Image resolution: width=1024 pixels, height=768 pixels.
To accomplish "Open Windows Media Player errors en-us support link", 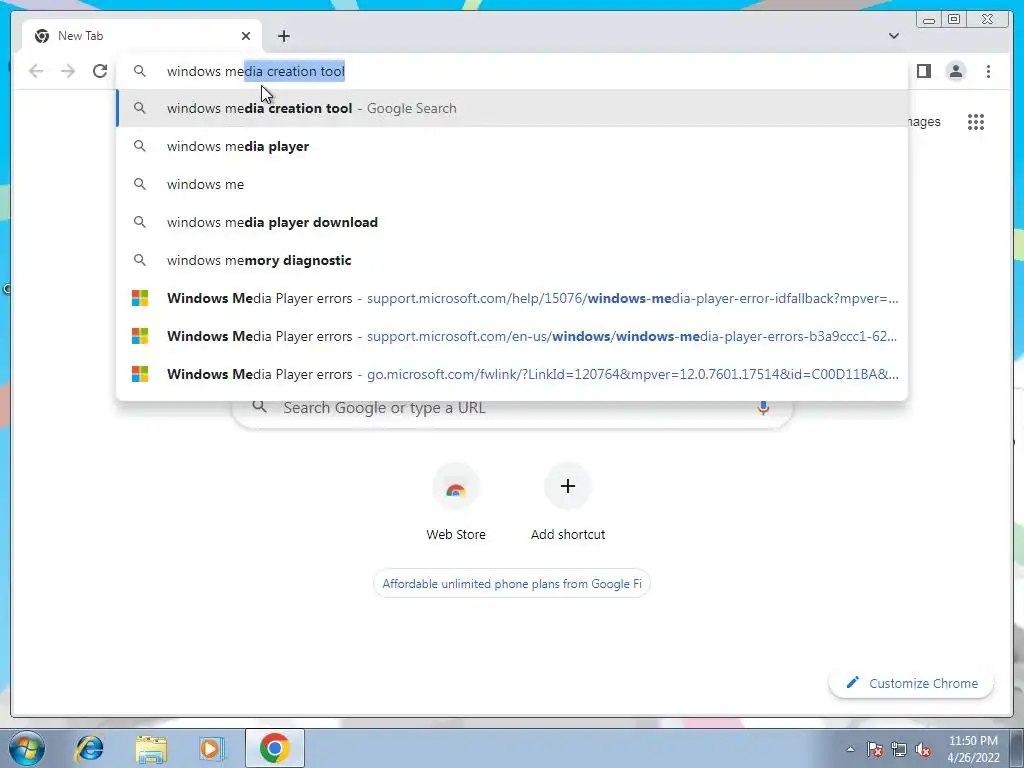I will [x=512, y=336].
